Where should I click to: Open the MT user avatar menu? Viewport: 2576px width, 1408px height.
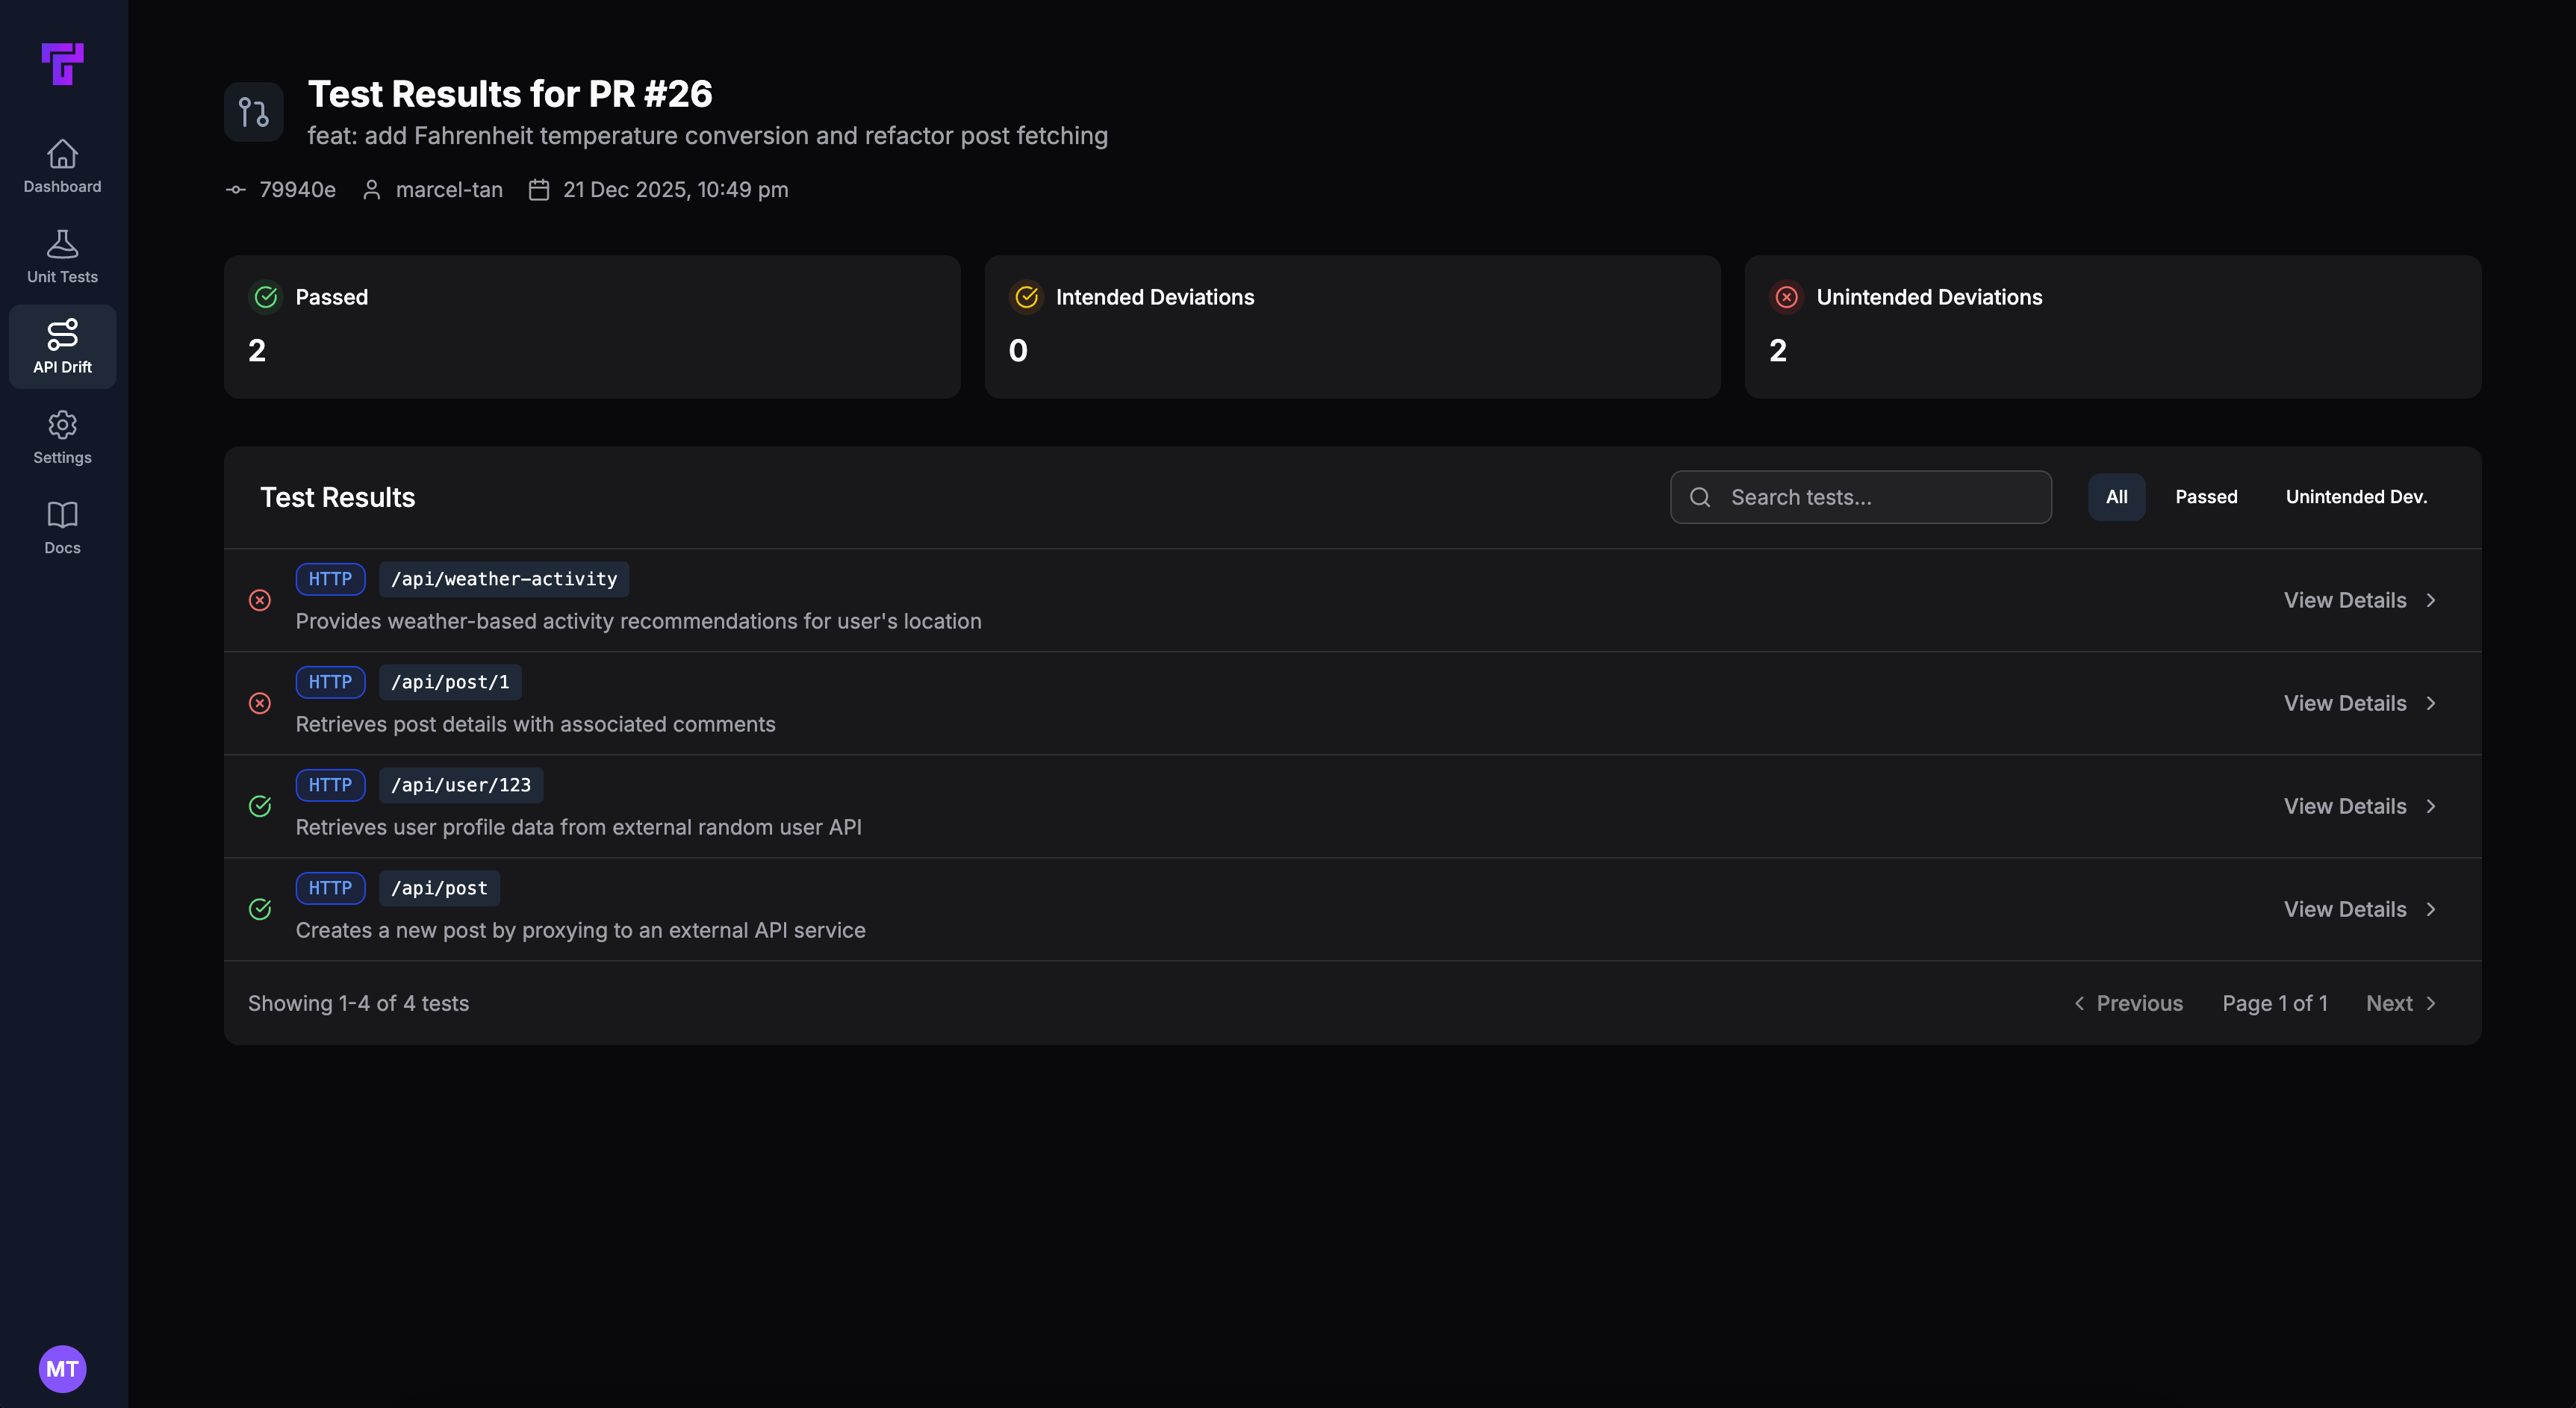(62, 1368)
